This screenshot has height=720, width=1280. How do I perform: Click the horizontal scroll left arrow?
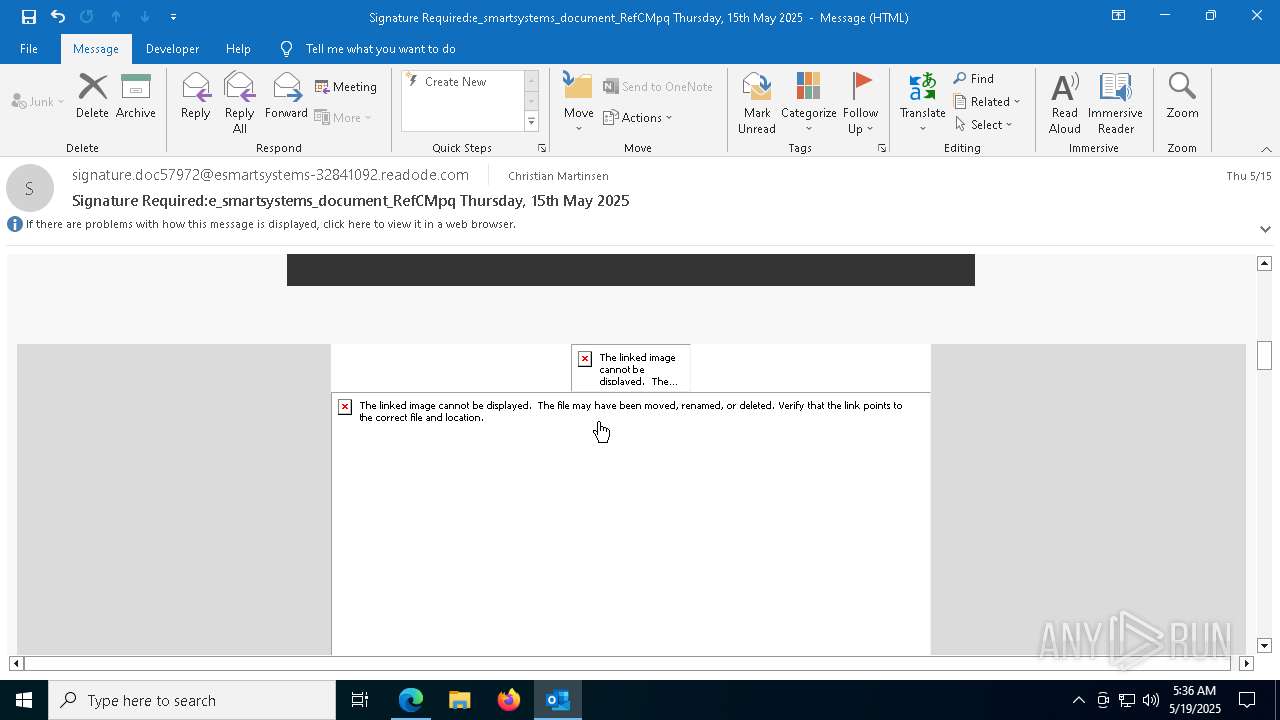[x=16, y=663]
